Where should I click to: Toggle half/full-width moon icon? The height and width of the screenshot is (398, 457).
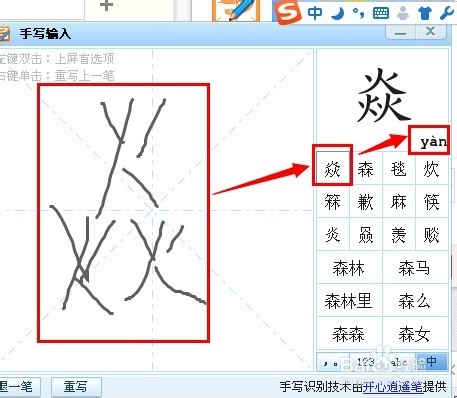[337, 13]
